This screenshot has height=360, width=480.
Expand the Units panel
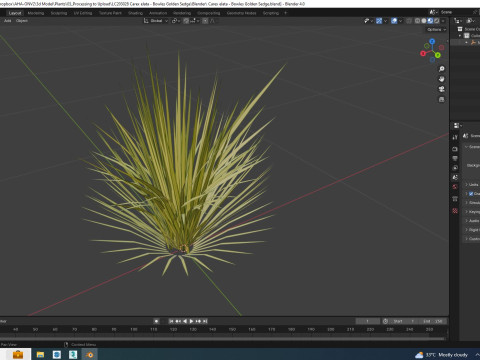[x=472, y=184]
